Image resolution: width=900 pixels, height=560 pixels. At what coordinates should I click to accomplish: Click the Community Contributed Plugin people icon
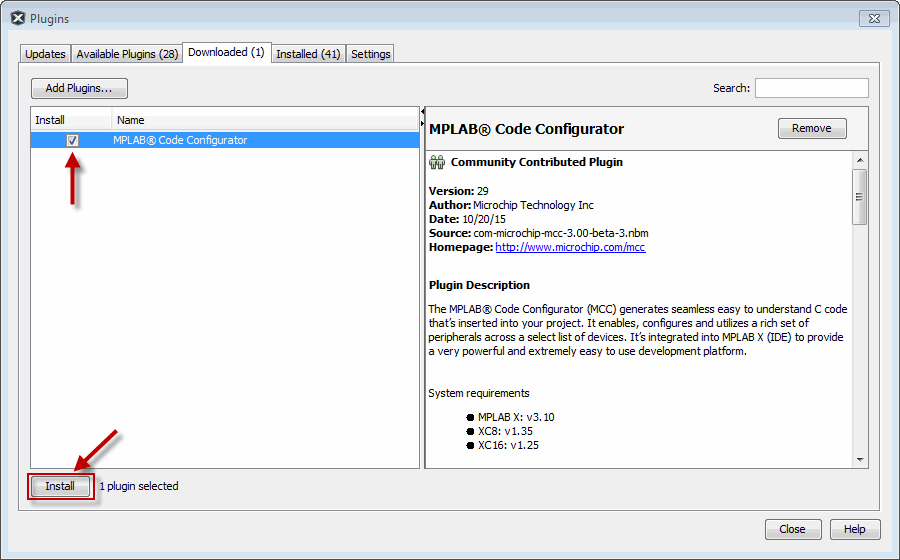point(437,162)
